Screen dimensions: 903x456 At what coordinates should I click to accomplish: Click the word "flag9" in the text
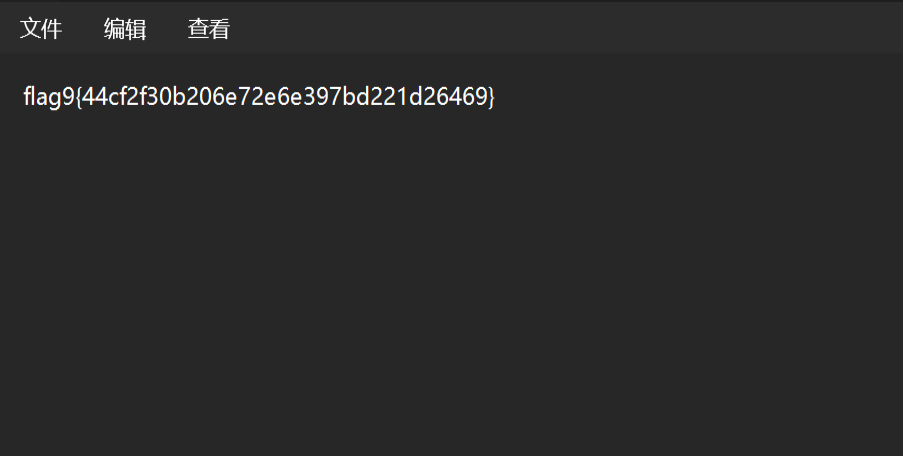tap(47, 98)
